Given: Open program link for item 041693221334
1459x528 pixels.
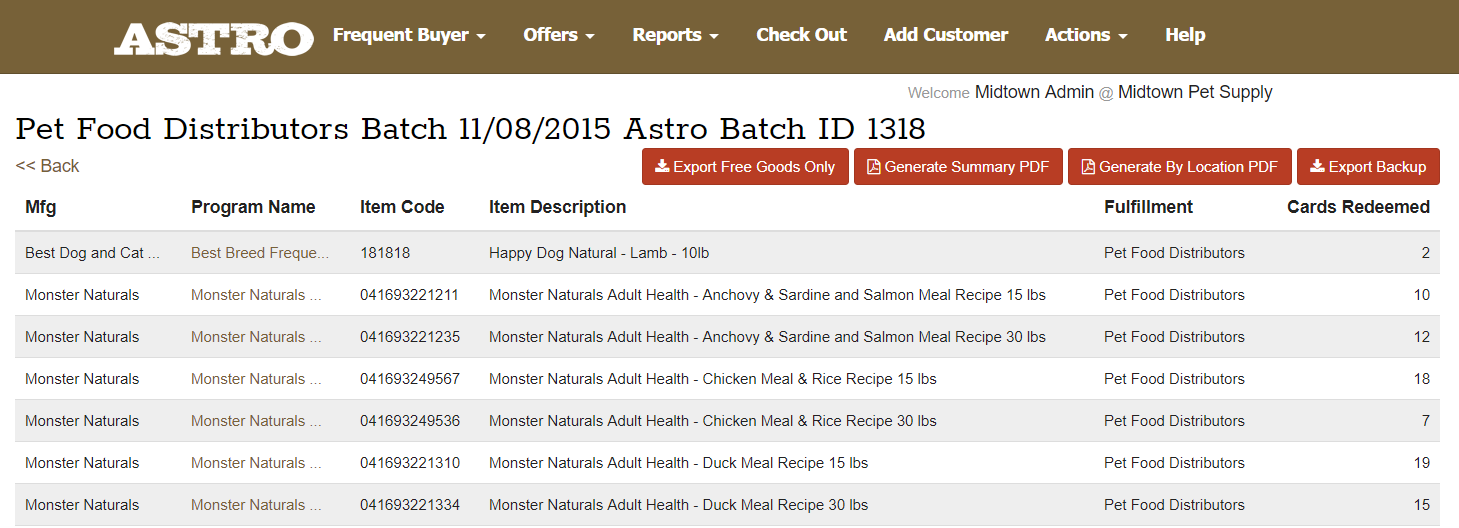Looking at the screenshot, I should click(x=256, y=505).
